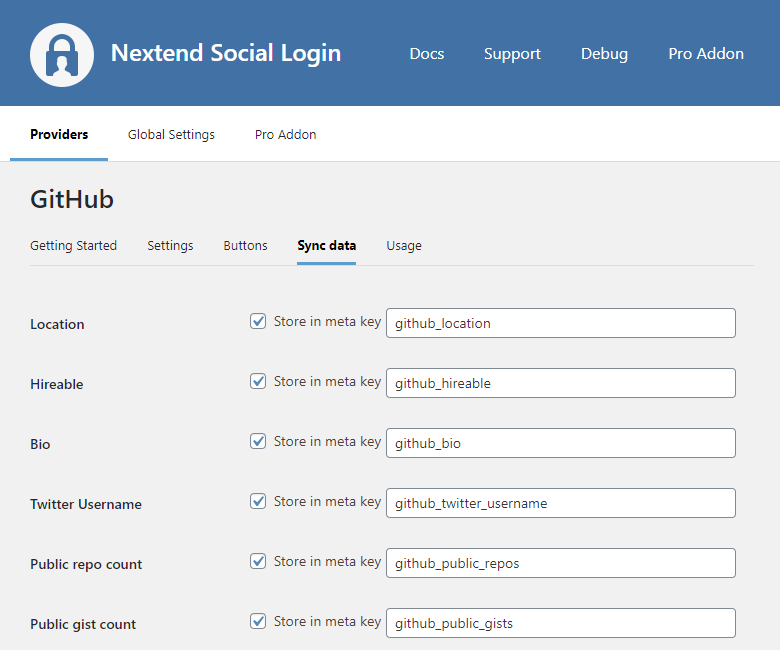780x650 pixels.
Task: Open the Buttons subtab
Action: coord(245,246)
